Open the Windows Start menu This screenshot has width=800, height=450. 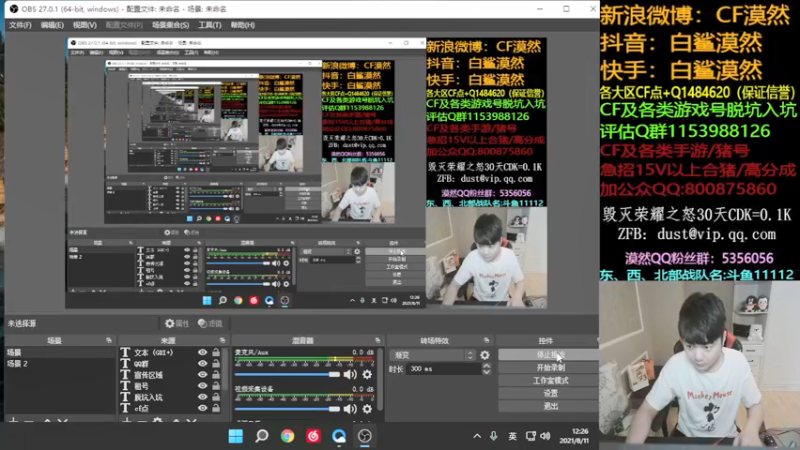tap(236, 436)
